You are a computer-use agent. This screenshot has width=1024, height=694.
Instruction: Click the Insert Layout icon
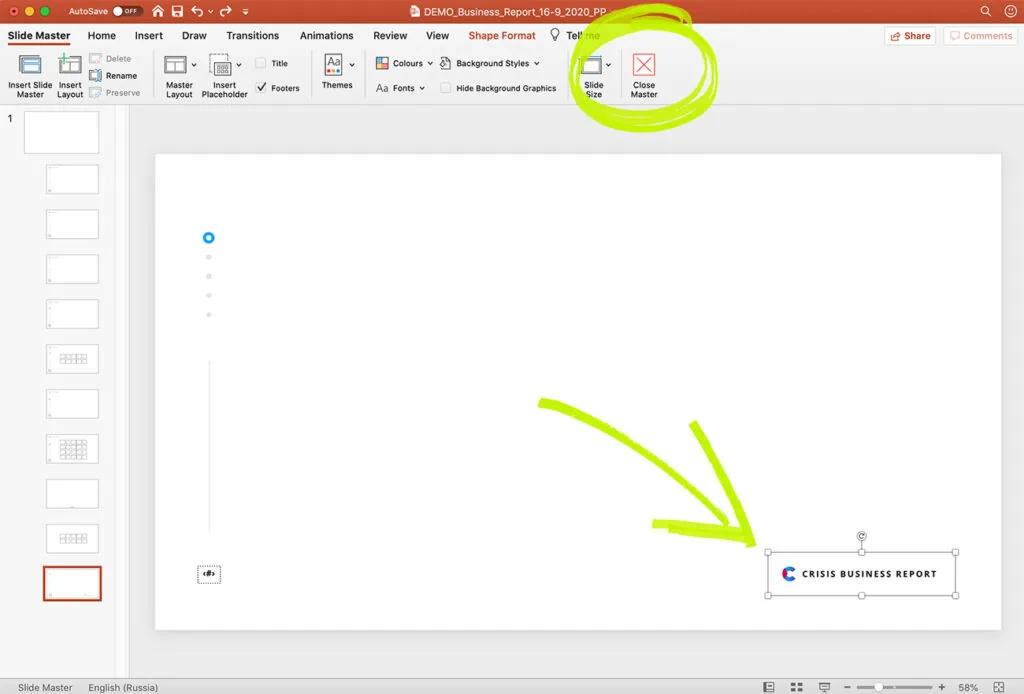[70, 65]
